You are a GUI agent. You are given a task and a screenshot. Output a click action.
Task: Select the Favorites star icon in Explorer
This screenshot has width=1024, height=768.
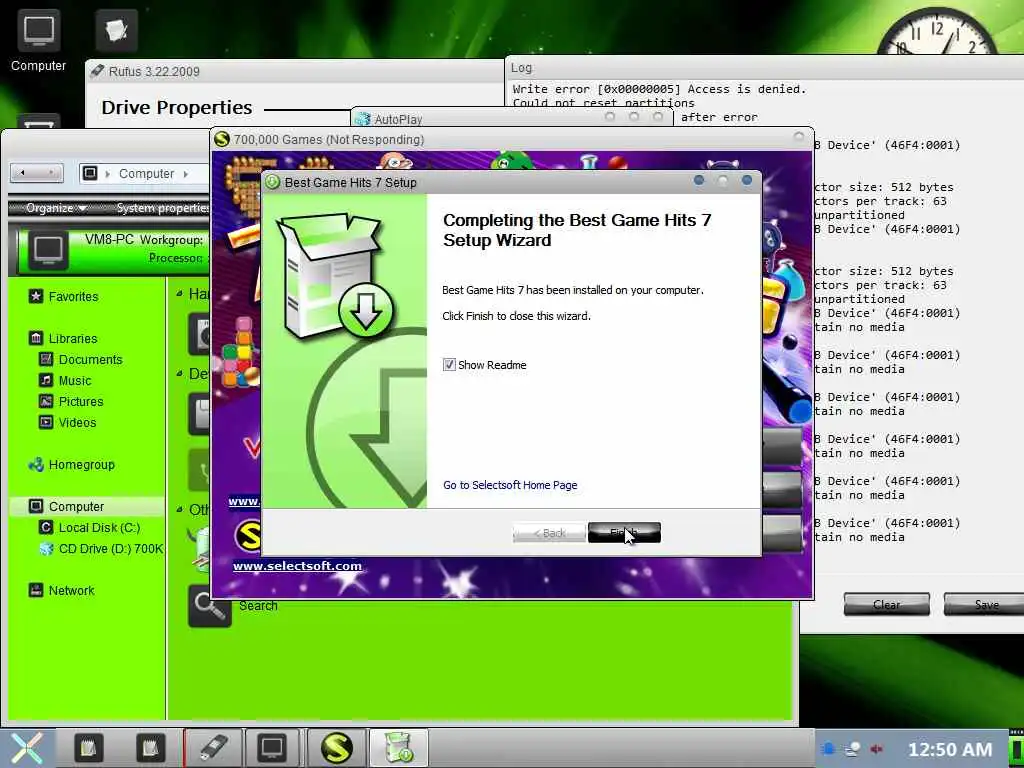point(36,296)
